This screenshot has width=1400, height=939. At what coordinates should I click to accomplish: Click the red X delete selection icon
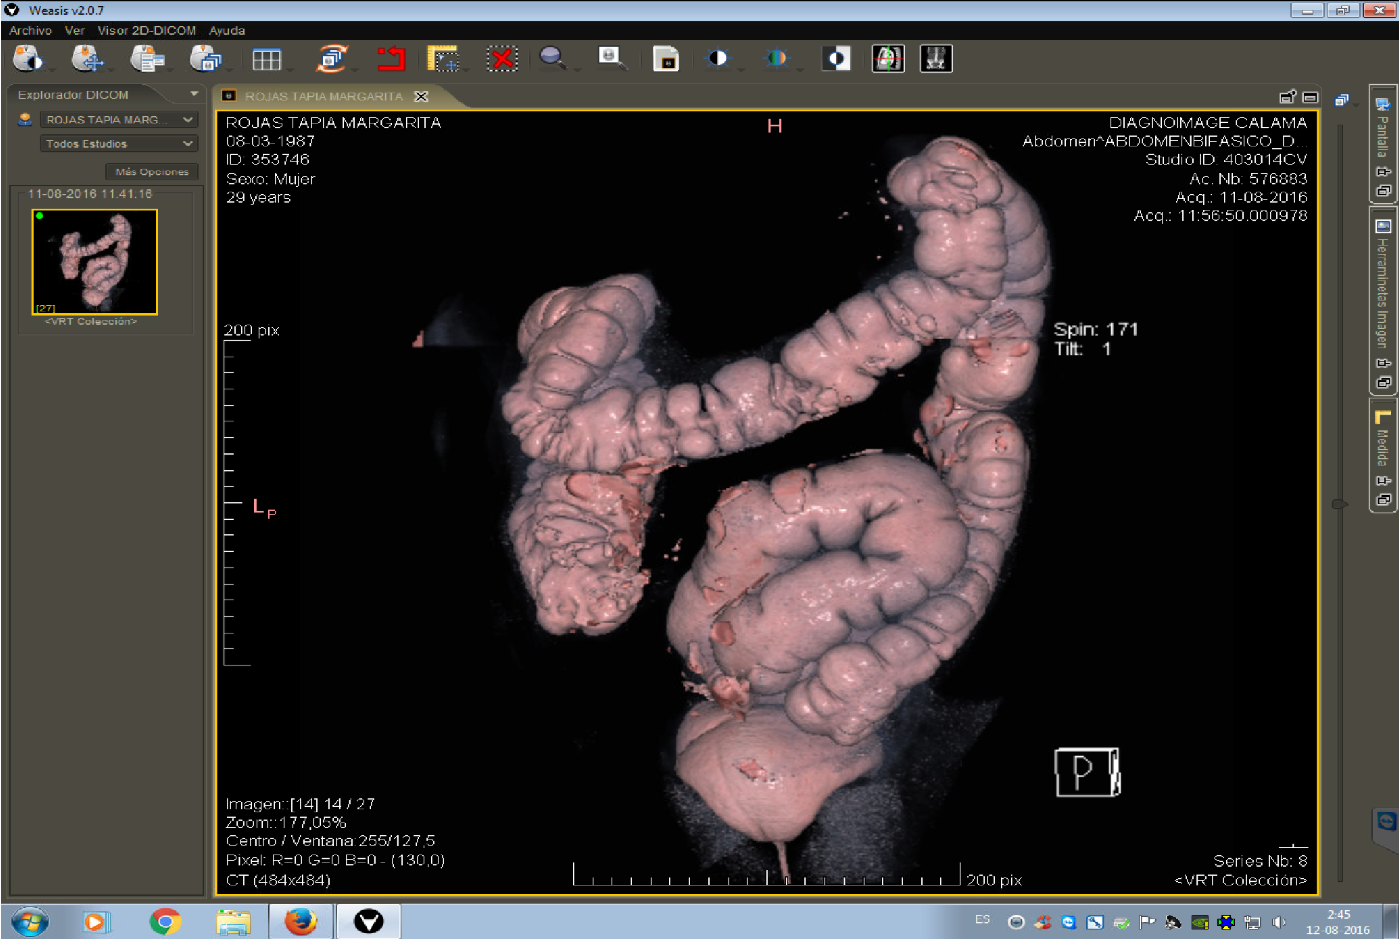[501, 59]
